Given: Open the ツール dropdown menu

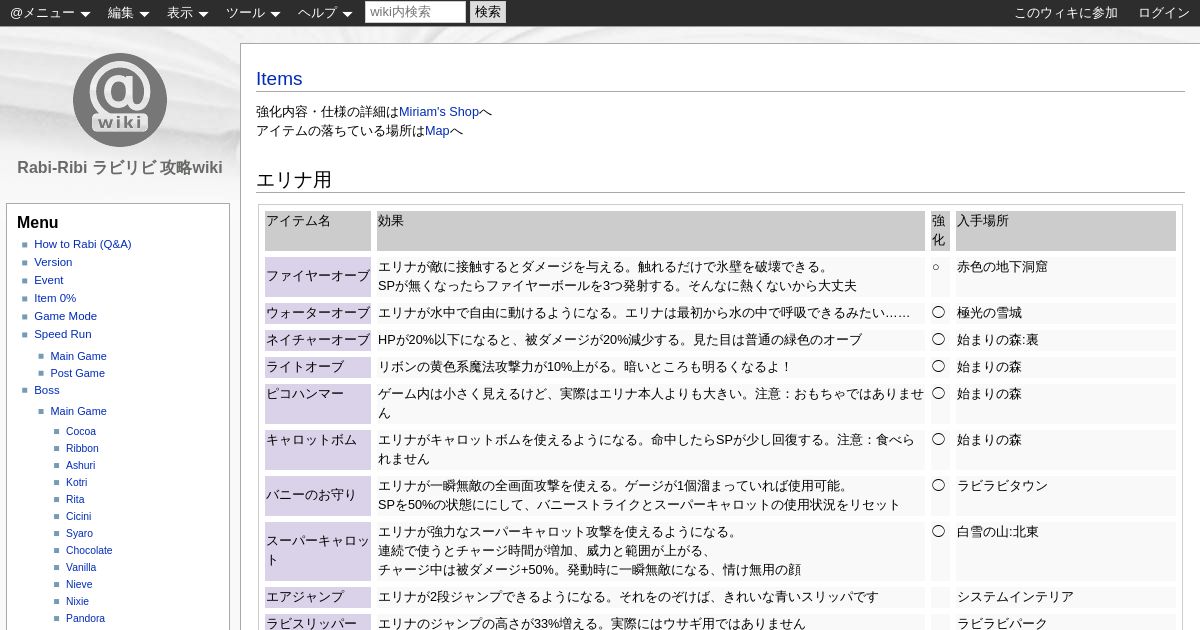Looking at the screenshot, I should click(x=252, y=13).
